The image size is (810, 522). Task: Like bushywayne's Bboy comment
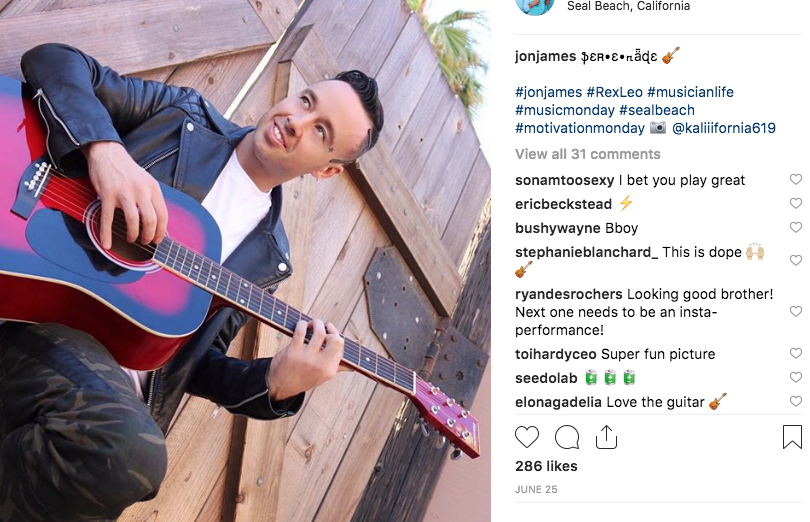[796, 227]
